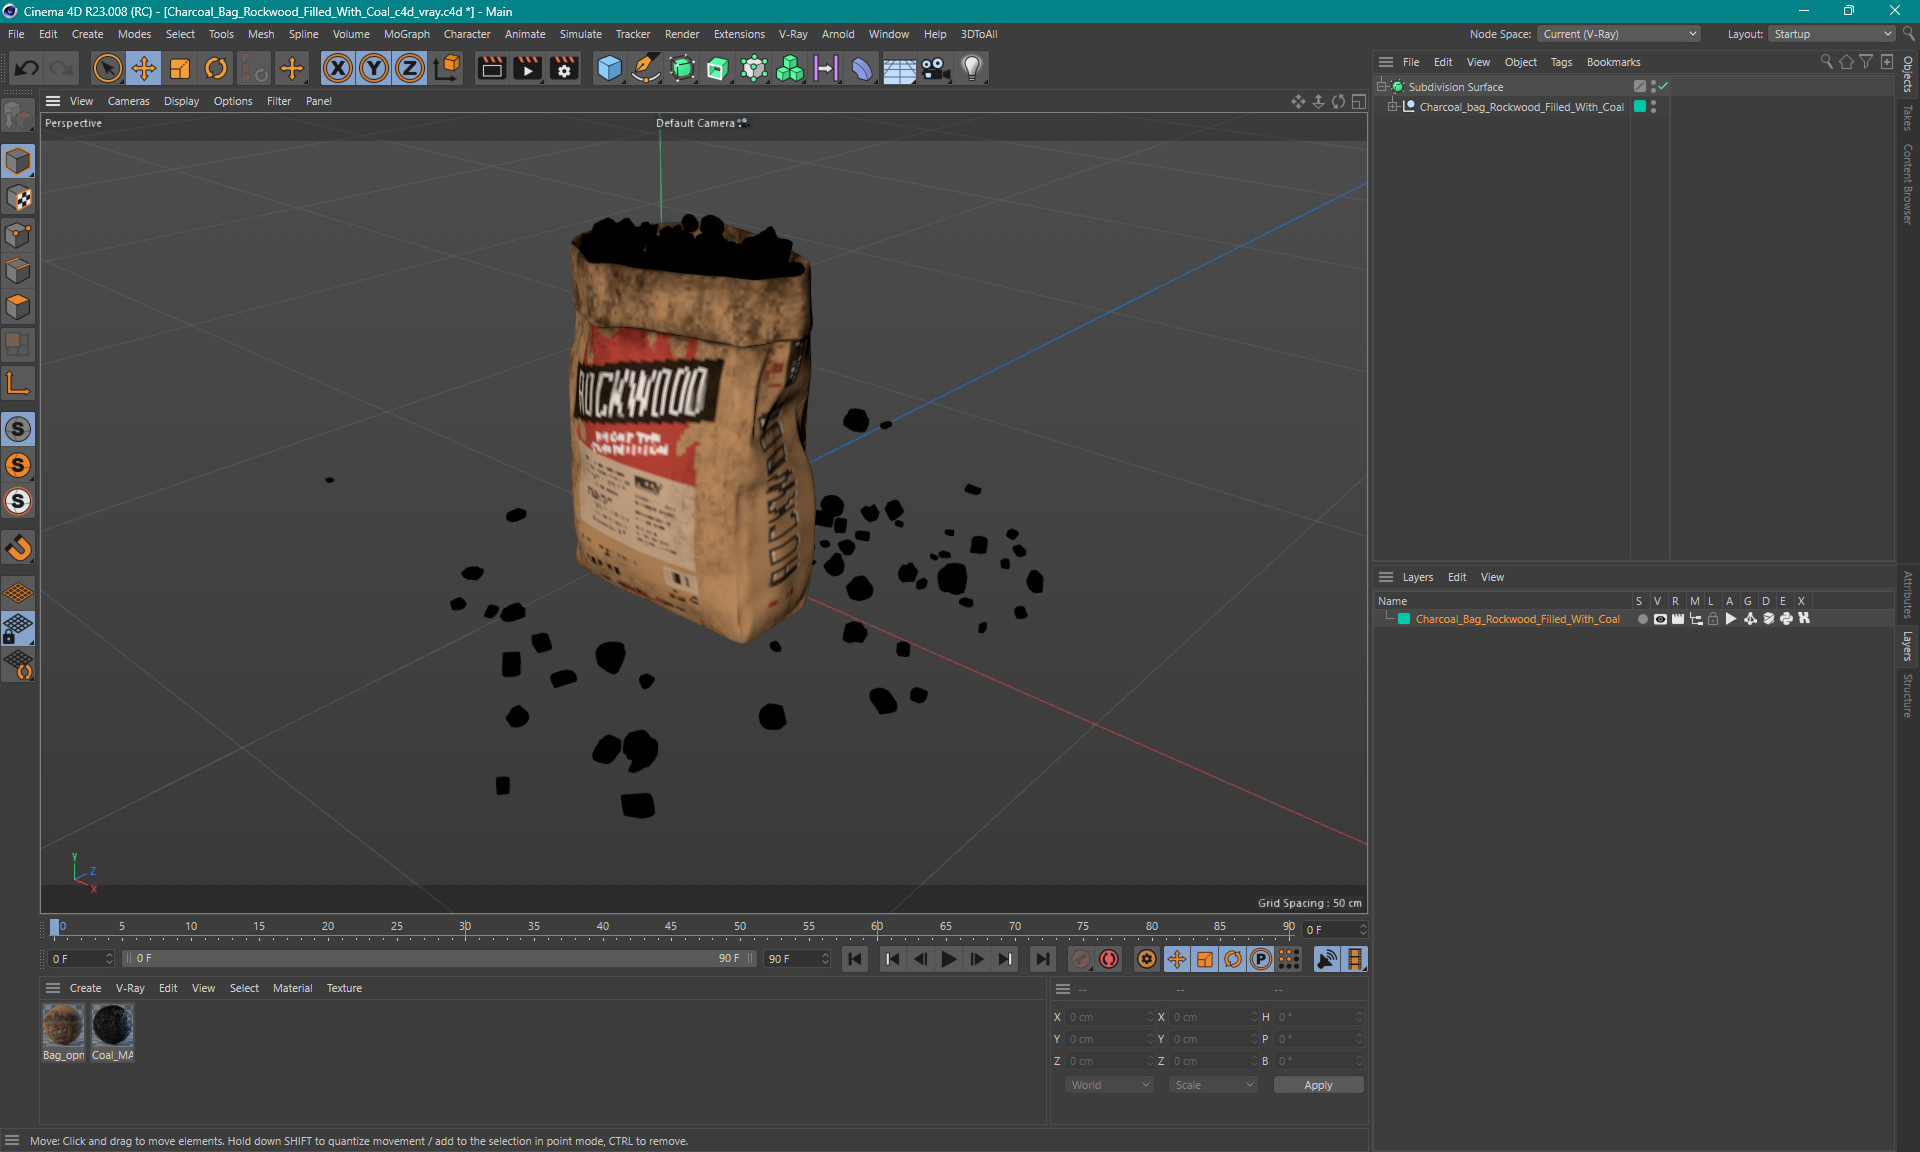Toggle layer lock icon for Charcoal_Bag layer
Image resolution: width=1920 pixels, height=1152 pixels.
pyautogui.click(x=1713, y=619)
